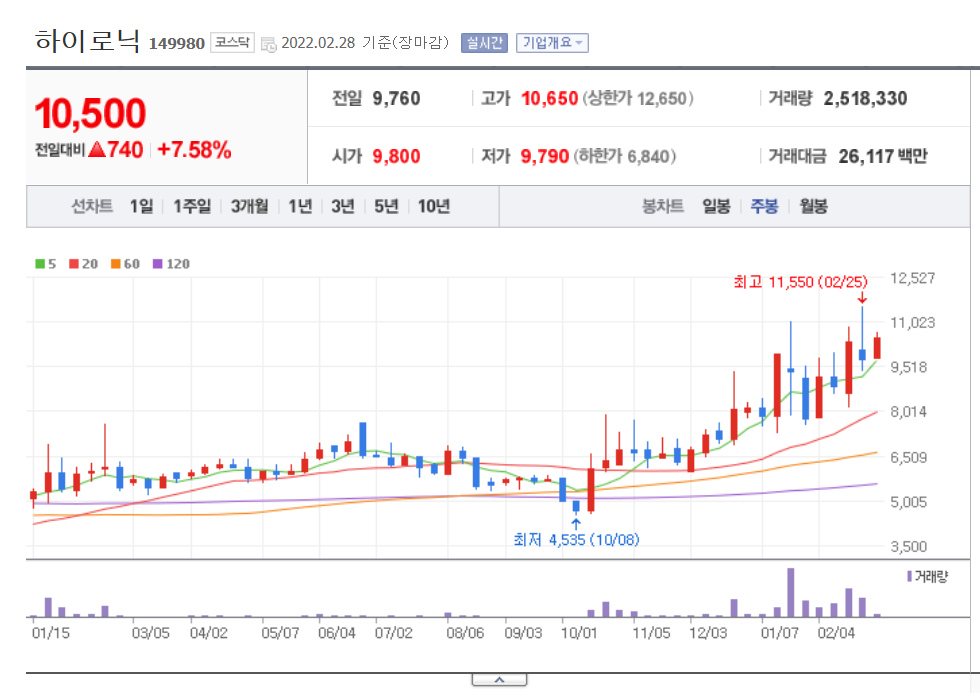This screenshot has width=980, height=693.
Task: Click the 저가 value 9,790
Action: pyautogui.click(x=545, y=156)
